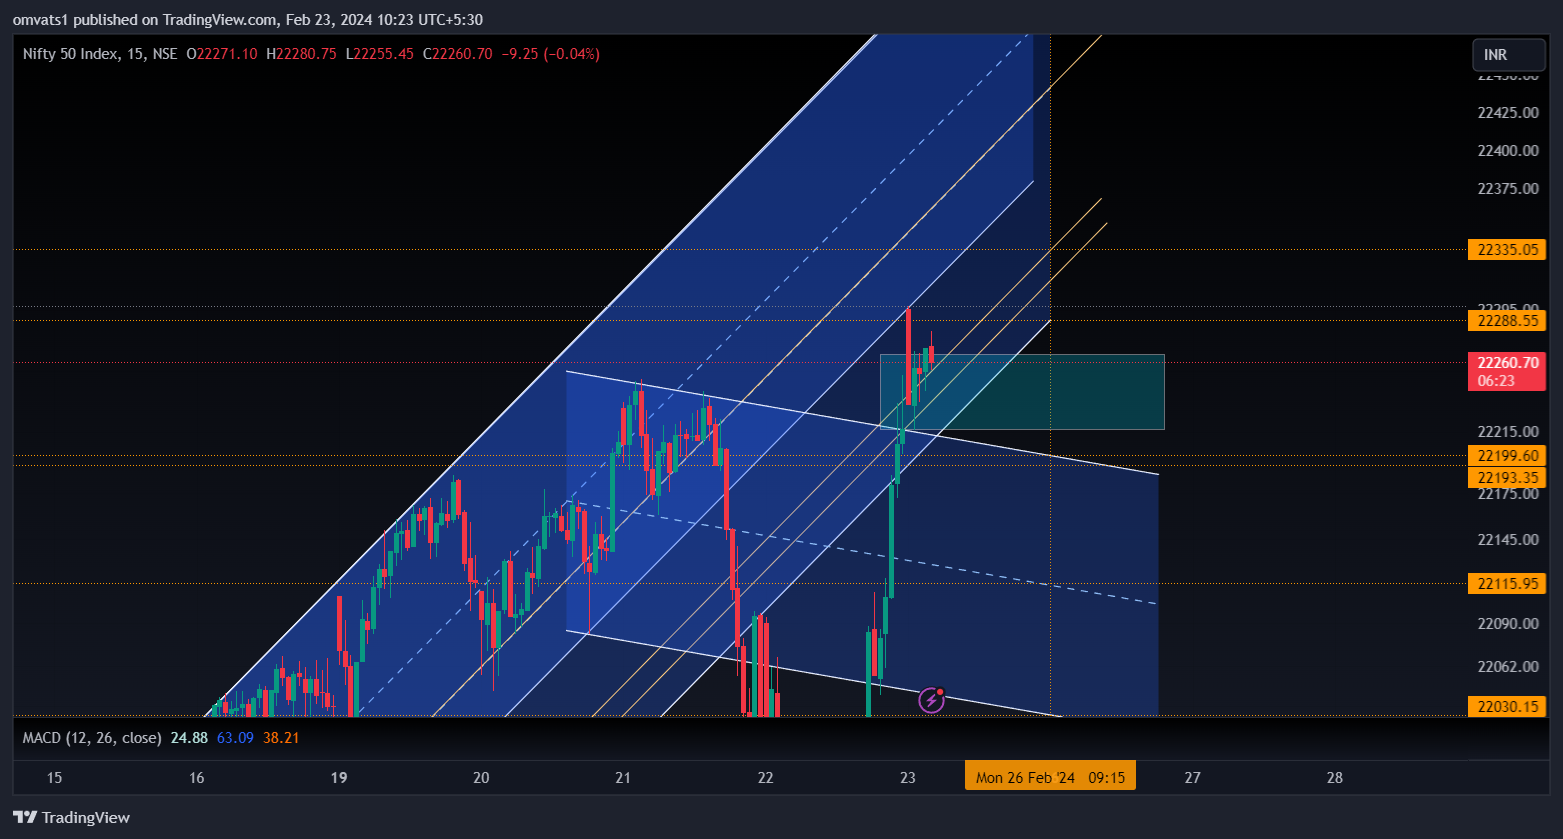Click date 23 on the time axis

click(x=908, y=777)
